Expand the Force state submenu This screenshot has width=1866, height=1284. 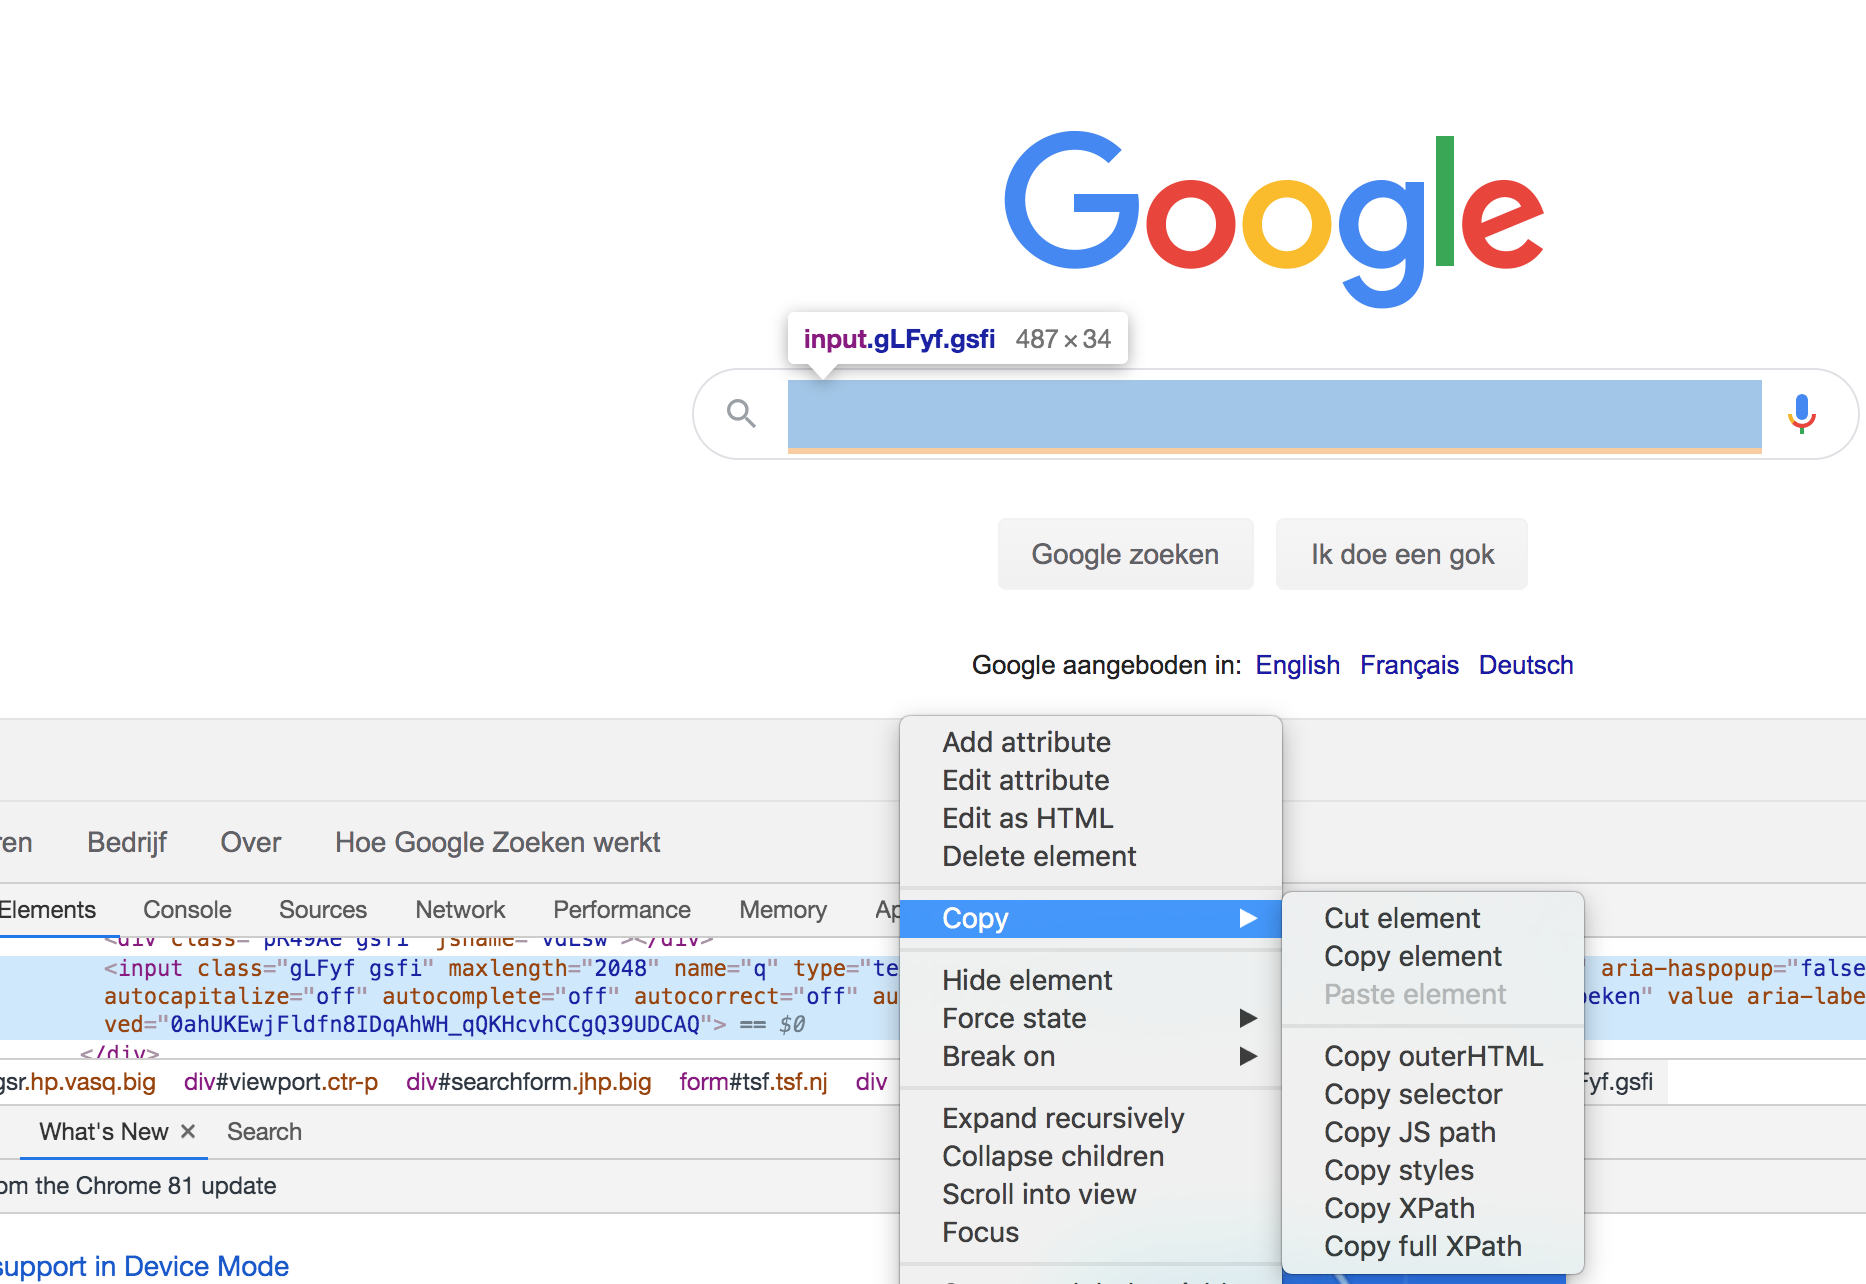point(1090,1018)
